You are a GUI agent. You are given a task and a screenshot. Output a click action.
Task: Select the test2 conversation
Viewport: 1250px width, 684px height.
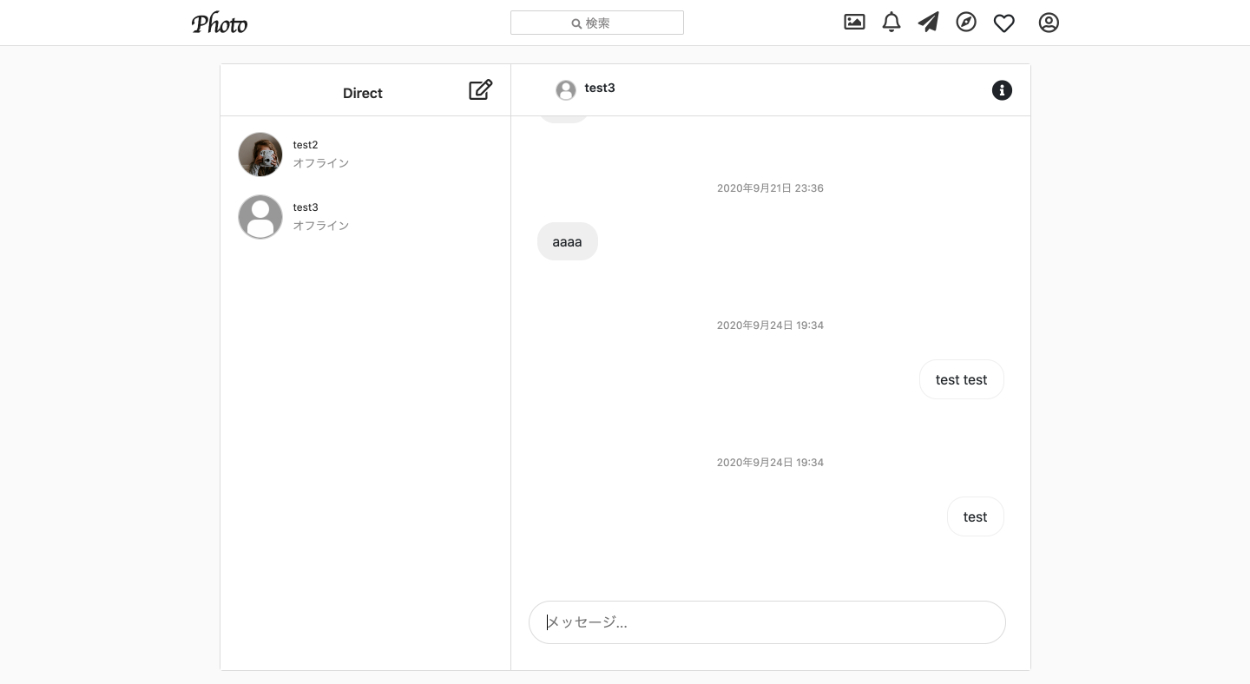coord(365,154)
